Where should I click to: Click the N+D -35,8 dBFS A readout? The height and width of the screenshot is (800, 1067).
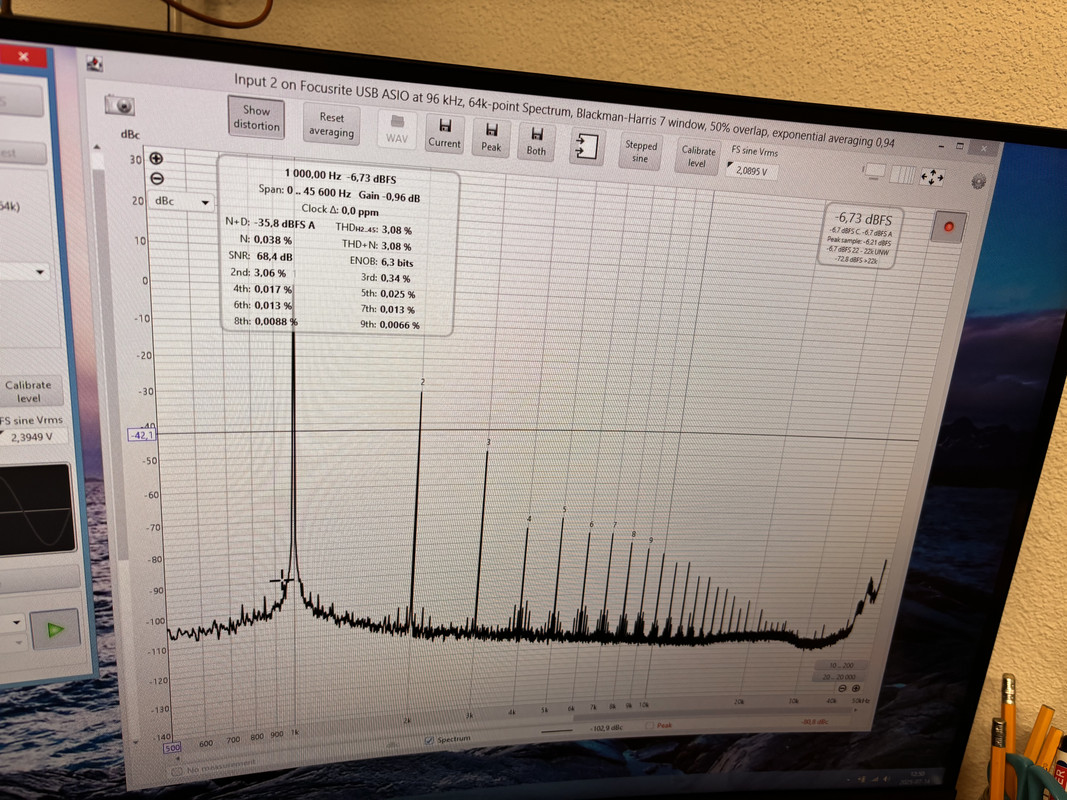pyautogui.click(x=270, y=222)
